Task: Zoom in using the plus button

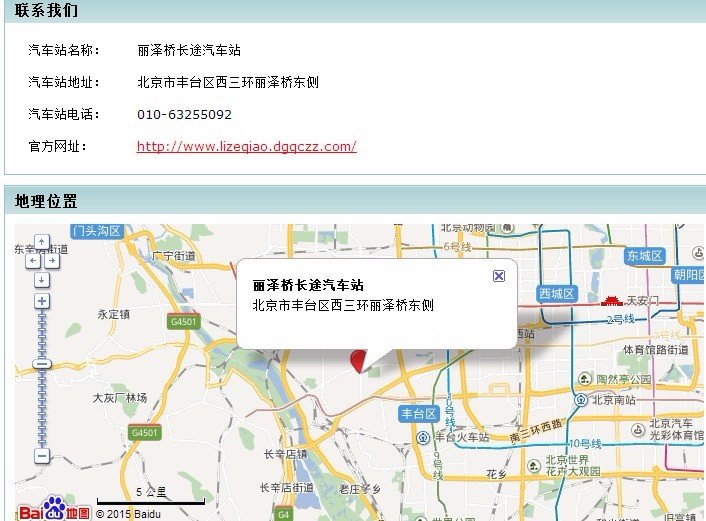Action: pyautogui.click(x=41, y=301)
